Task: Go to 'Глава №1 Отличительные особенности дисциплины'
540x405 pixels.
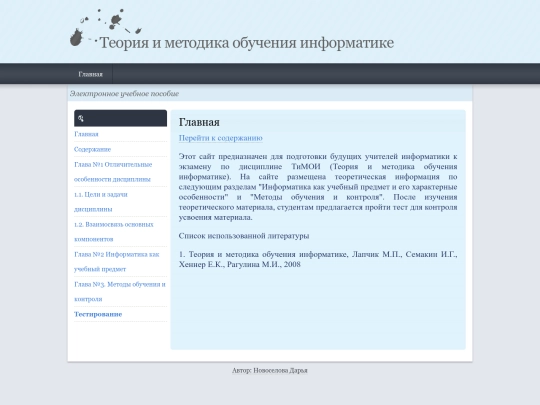Action: pyautogui.click(x=113, y=172)
